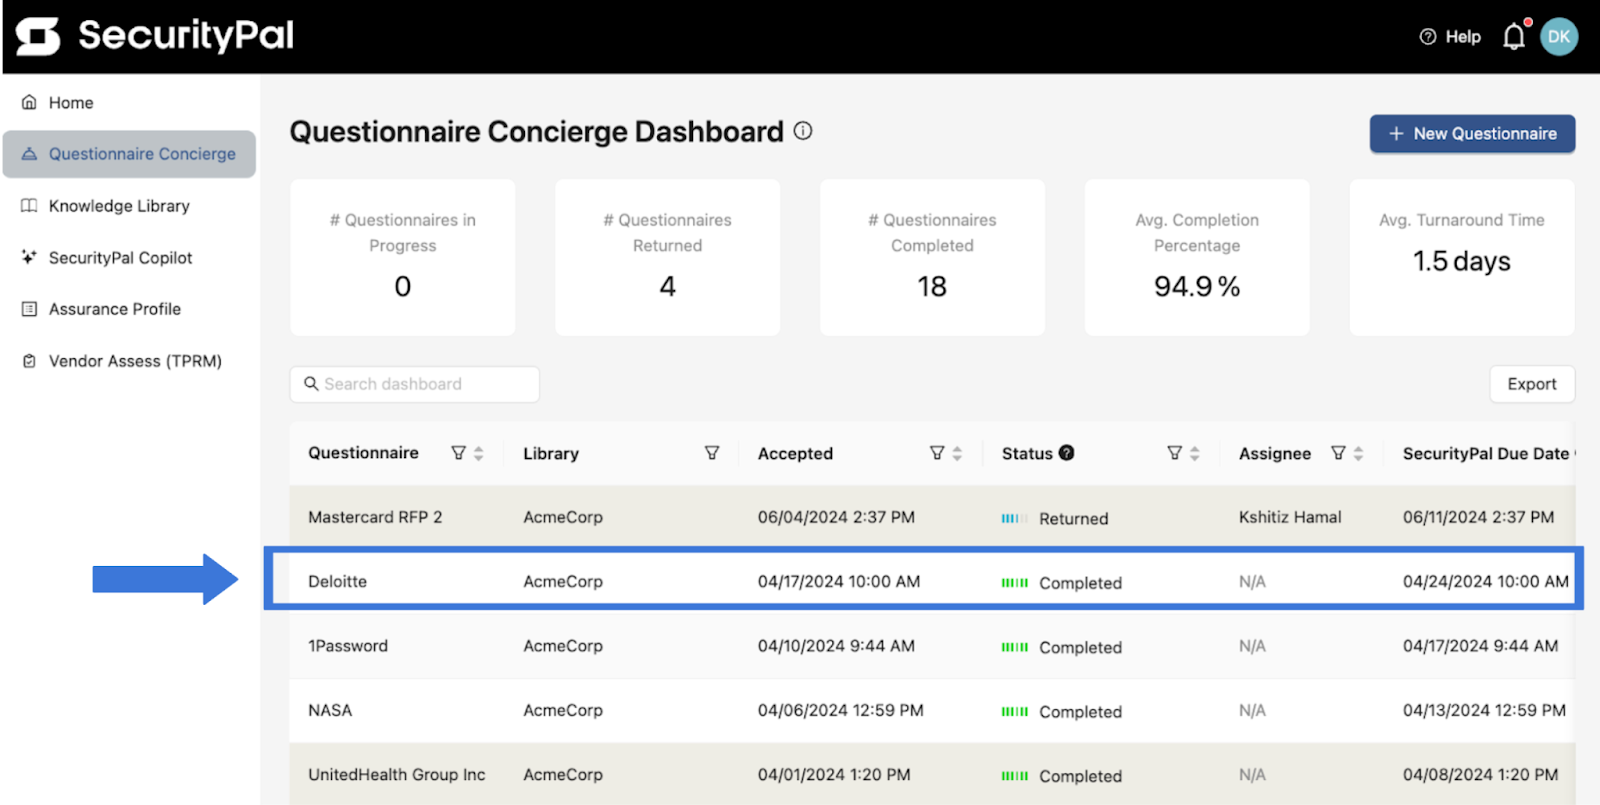
Task: Click due date 04/13/2024 12:59 PM
Action: 1484,710
